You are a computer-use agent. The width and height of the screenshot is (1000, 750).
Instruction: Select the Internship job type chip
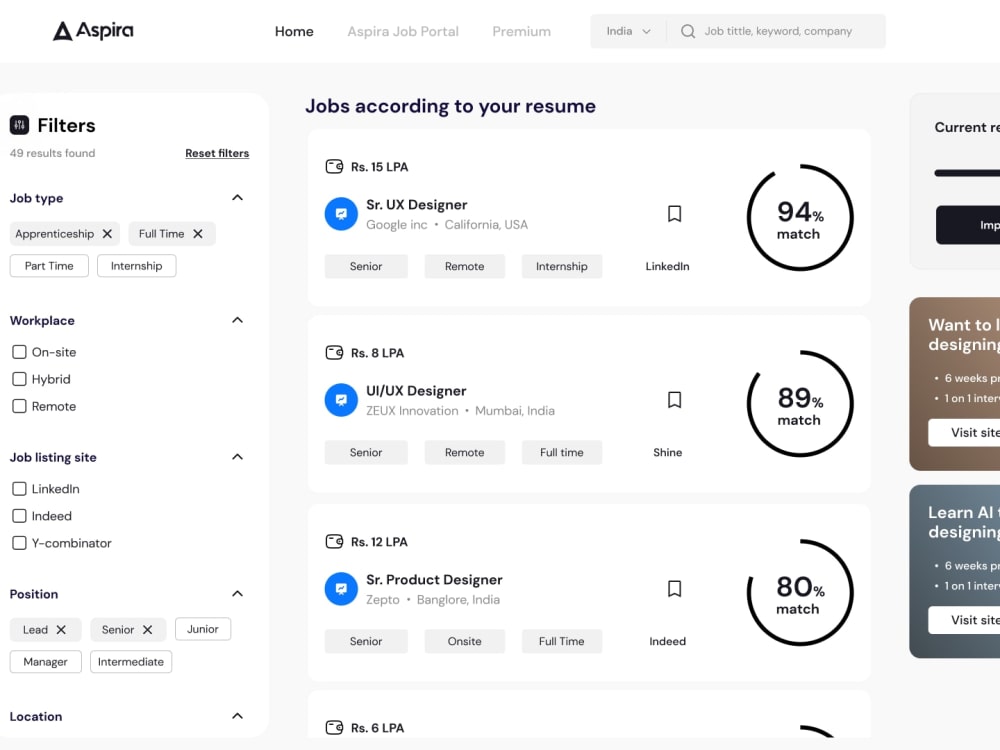[136, 266]
